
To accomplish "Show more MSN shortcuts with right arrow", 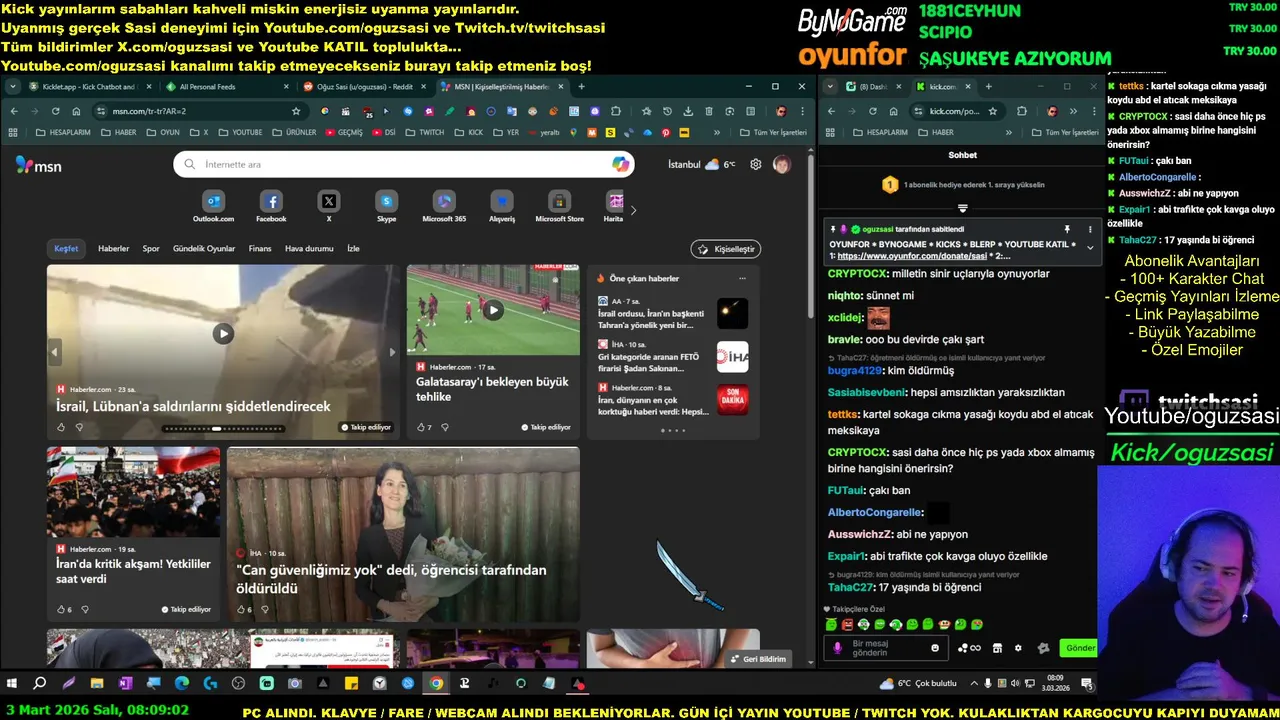I will pyautogui.click(x=633, y=210).
